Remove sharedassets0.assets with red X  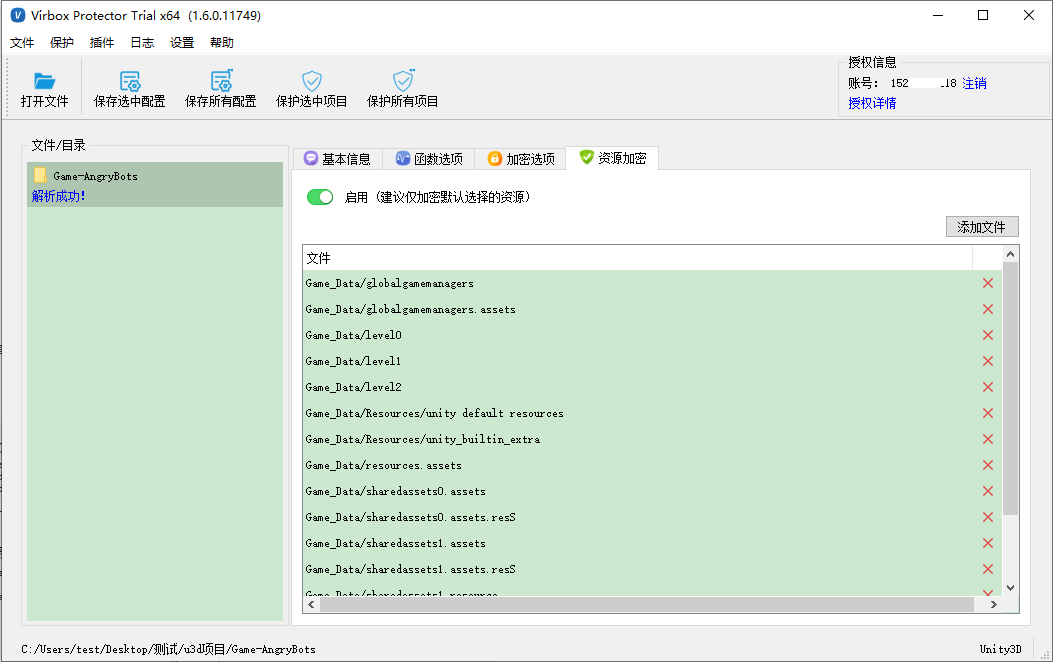coord(988,491)
